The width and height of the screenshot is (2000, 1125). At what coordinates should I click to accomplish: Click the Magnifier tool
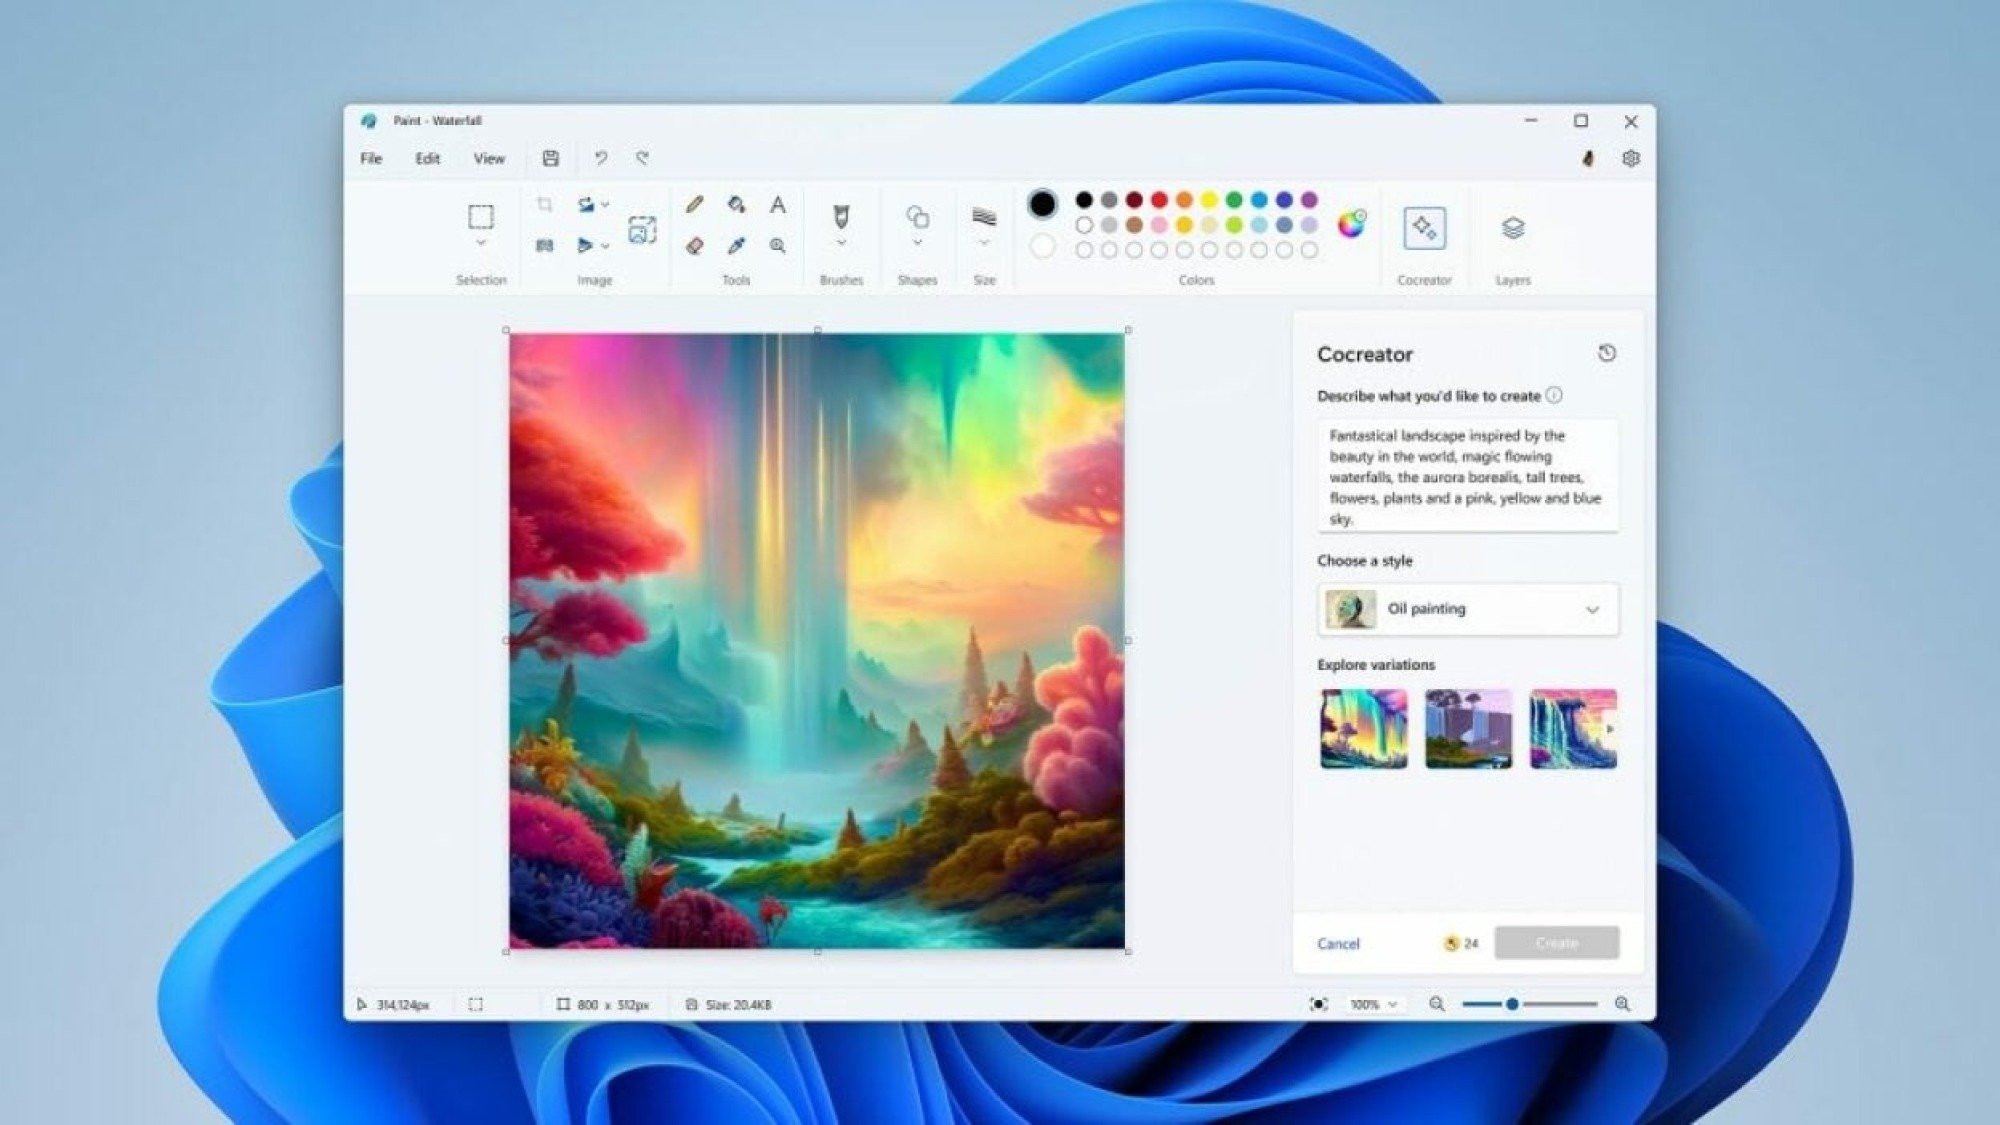[x=778, y=245]
